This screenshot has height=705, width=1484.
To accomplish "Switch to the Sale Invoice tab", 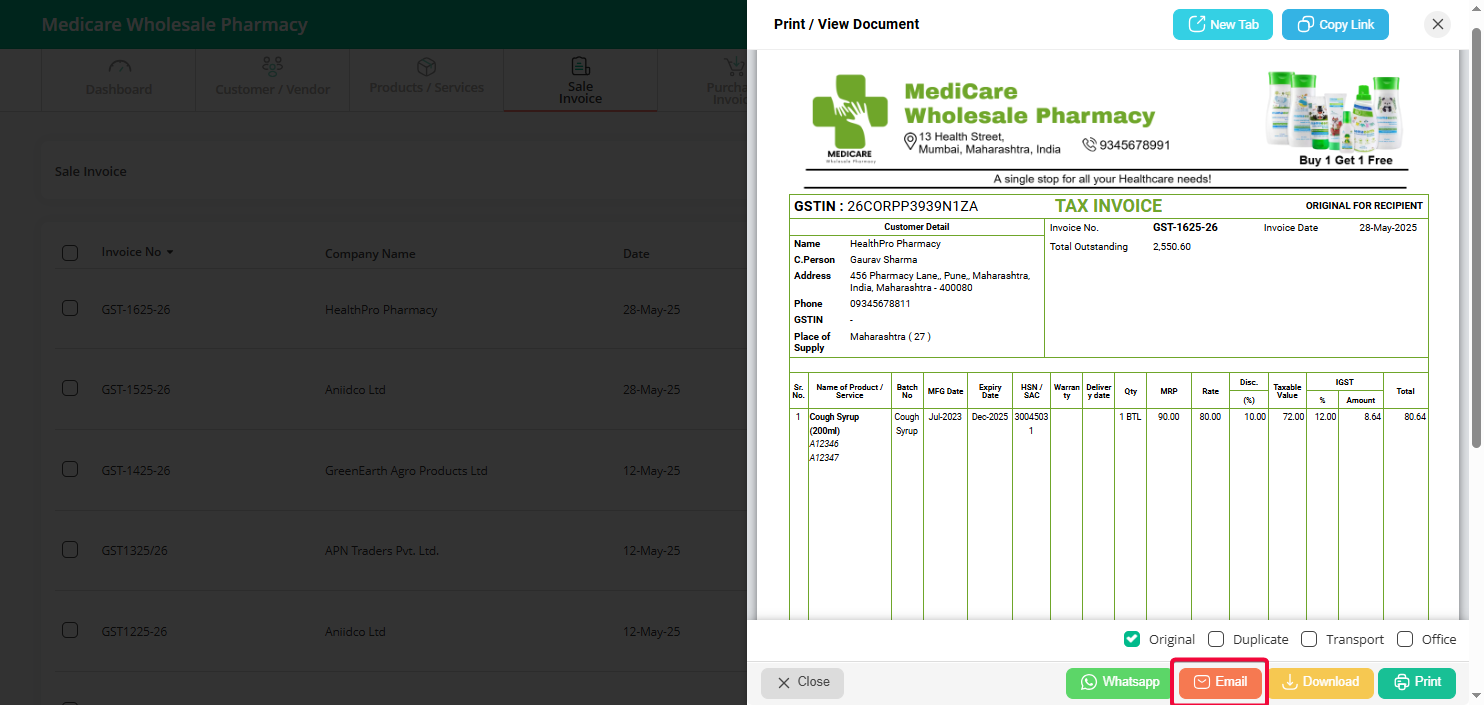I will coord(581,79).
